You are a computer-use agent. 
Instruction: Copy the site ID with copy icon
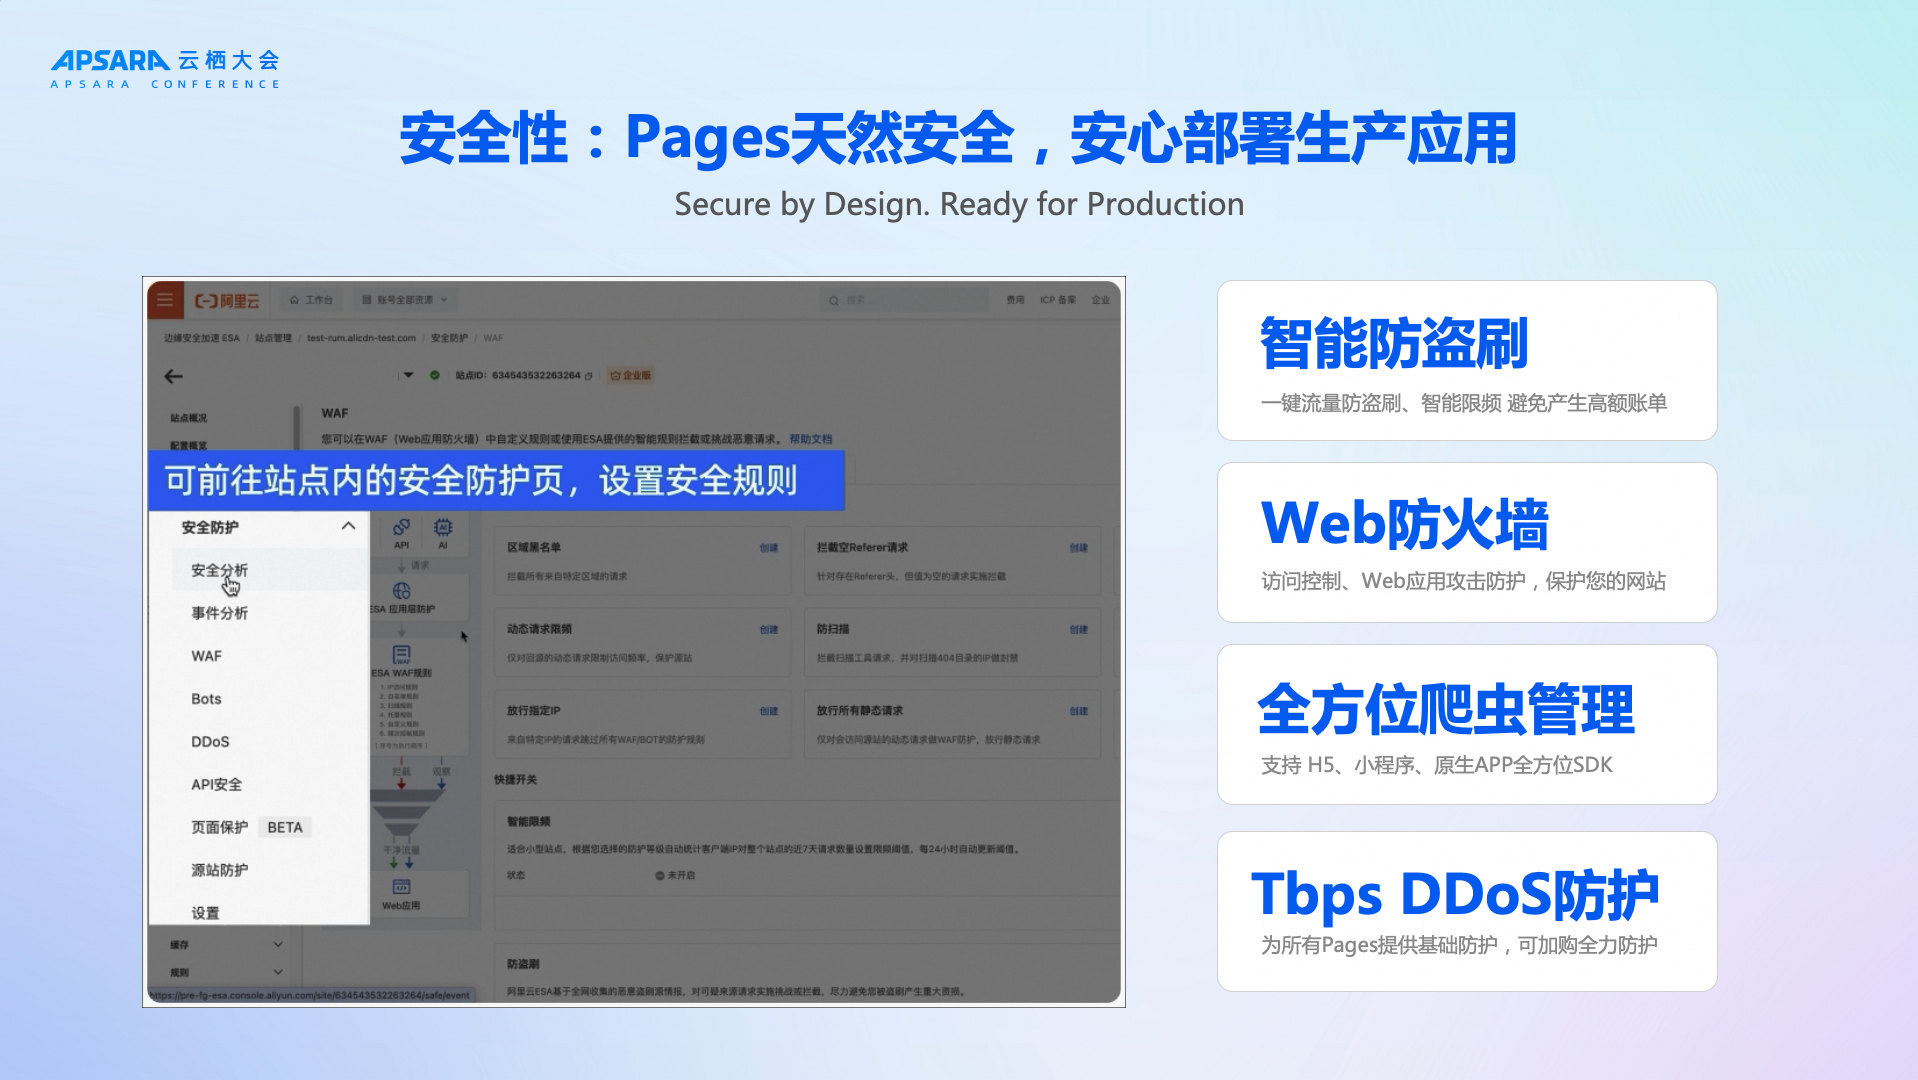tap(588, 376)
